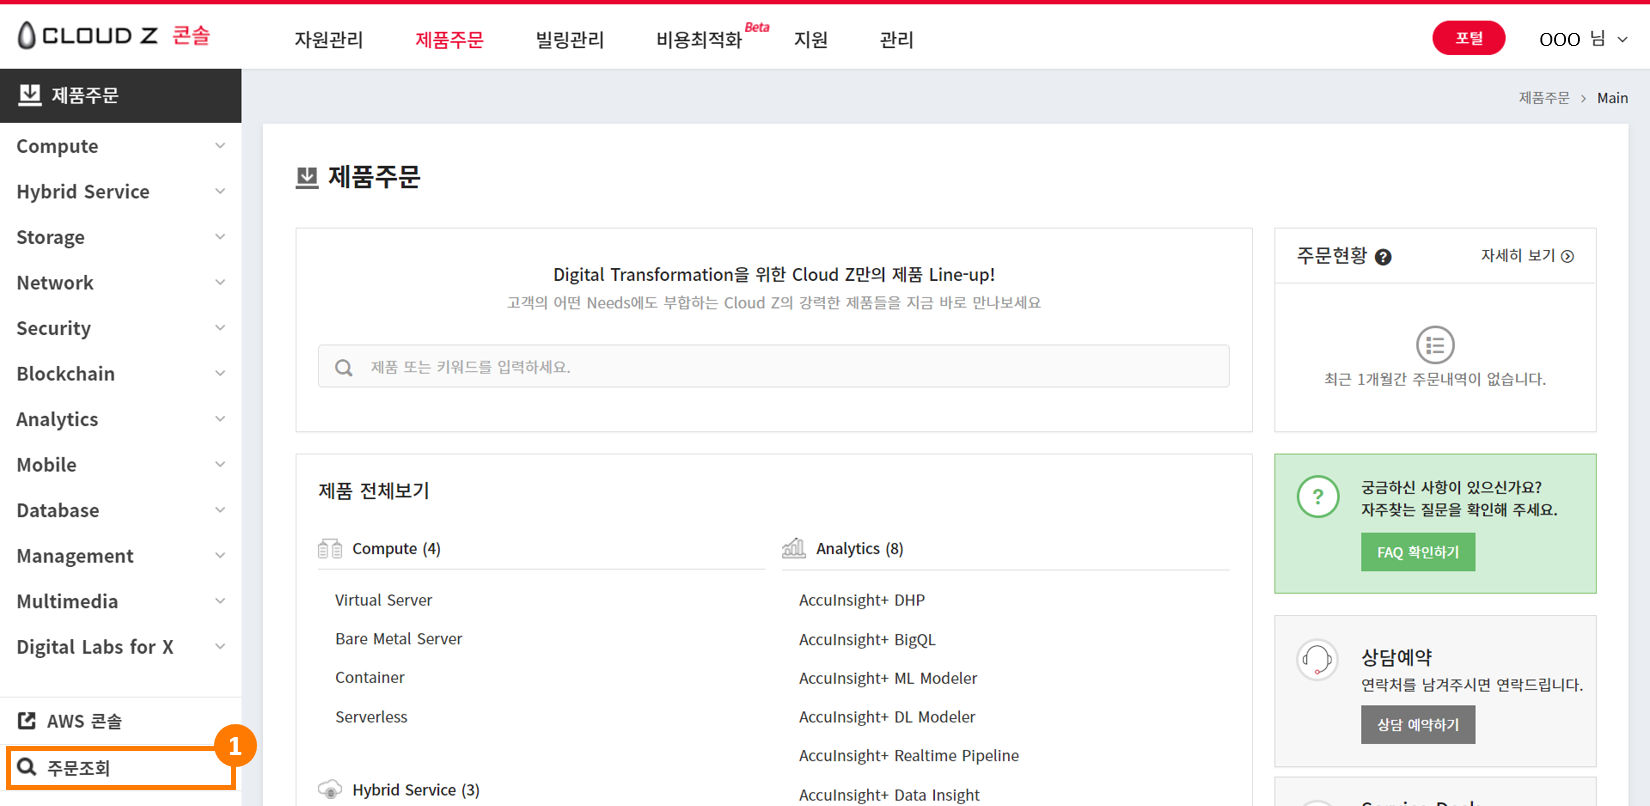Click the headset icon beside 상담예약

click(1317, 660)
